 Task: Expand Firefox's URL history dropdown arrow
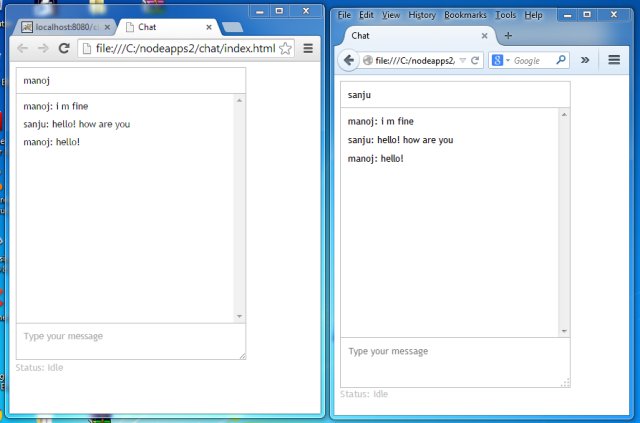point(462,60)
